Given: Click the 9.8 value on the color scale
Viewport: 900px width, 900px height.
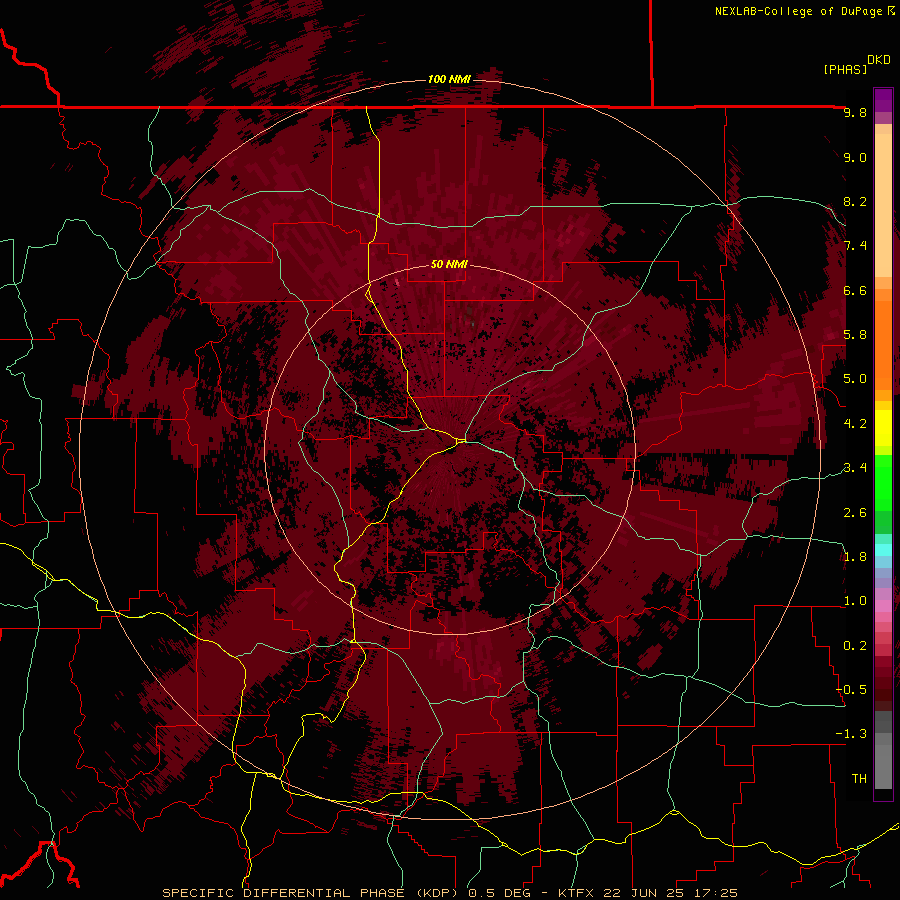Looking at the screenshot, I should tap(855, 113).
